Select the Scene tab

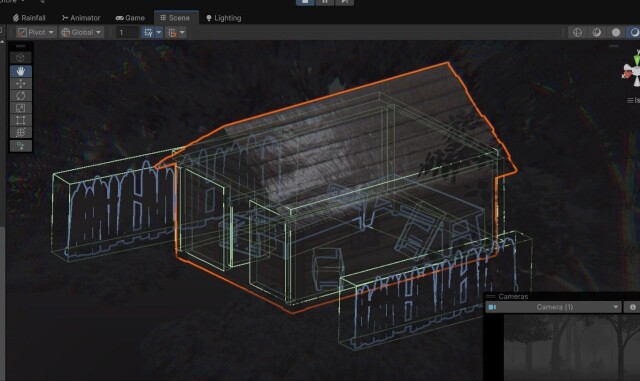coord(176,18)
